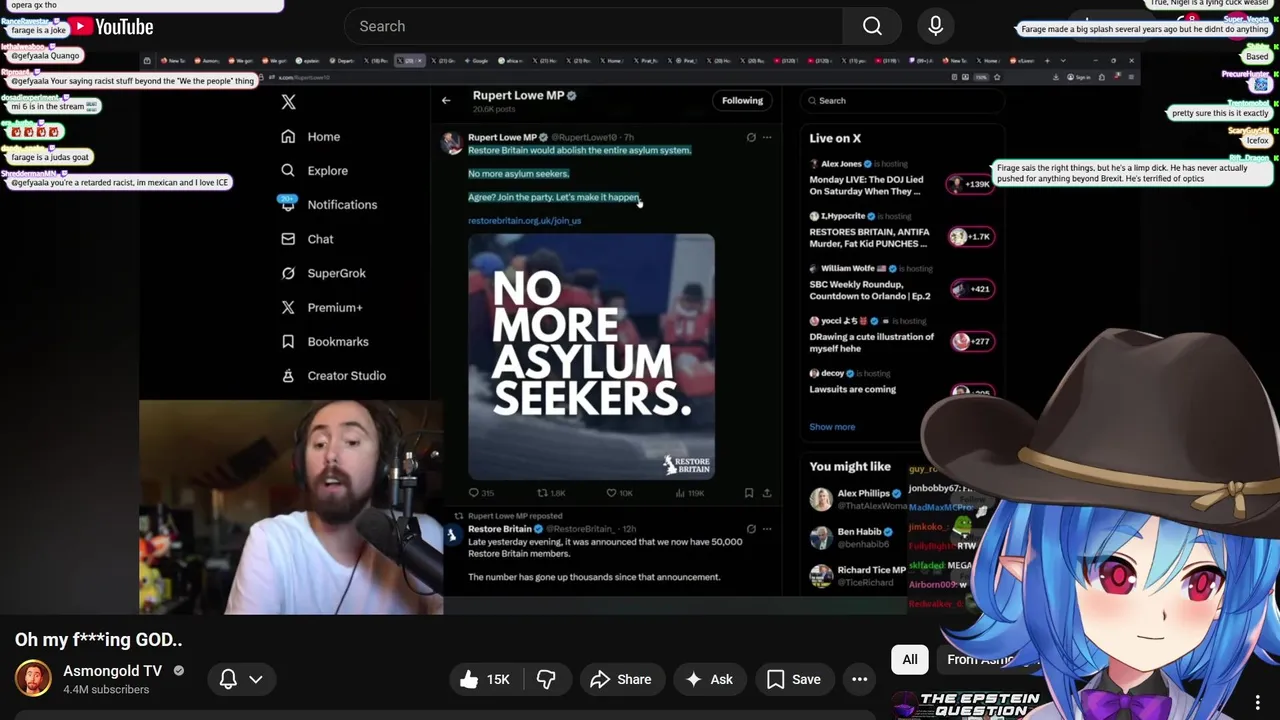1280x720 pixels.
Task: Open the NO MORE ASYLUM SEEKERS tweet image
Action: (x=591, y=357)
